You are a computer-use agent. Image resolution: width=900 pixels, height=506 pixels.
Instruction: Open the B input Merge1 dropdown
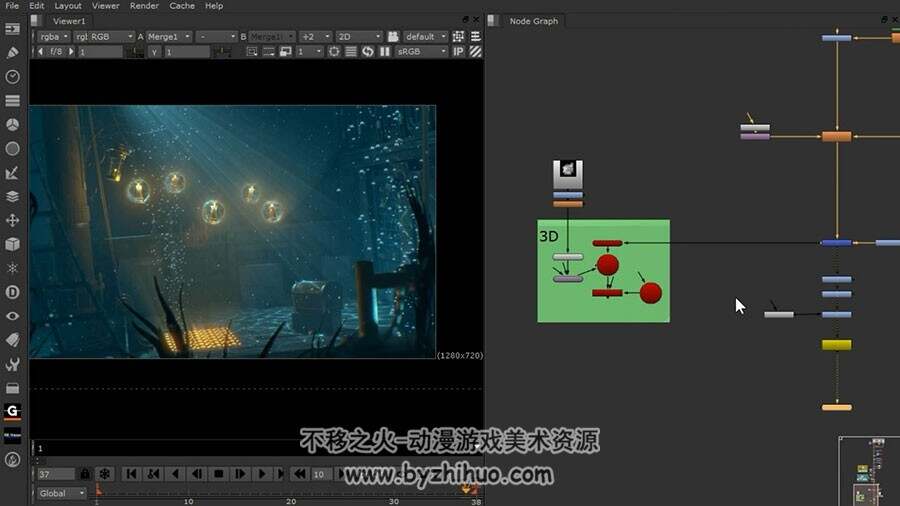[x=272, y=36]
